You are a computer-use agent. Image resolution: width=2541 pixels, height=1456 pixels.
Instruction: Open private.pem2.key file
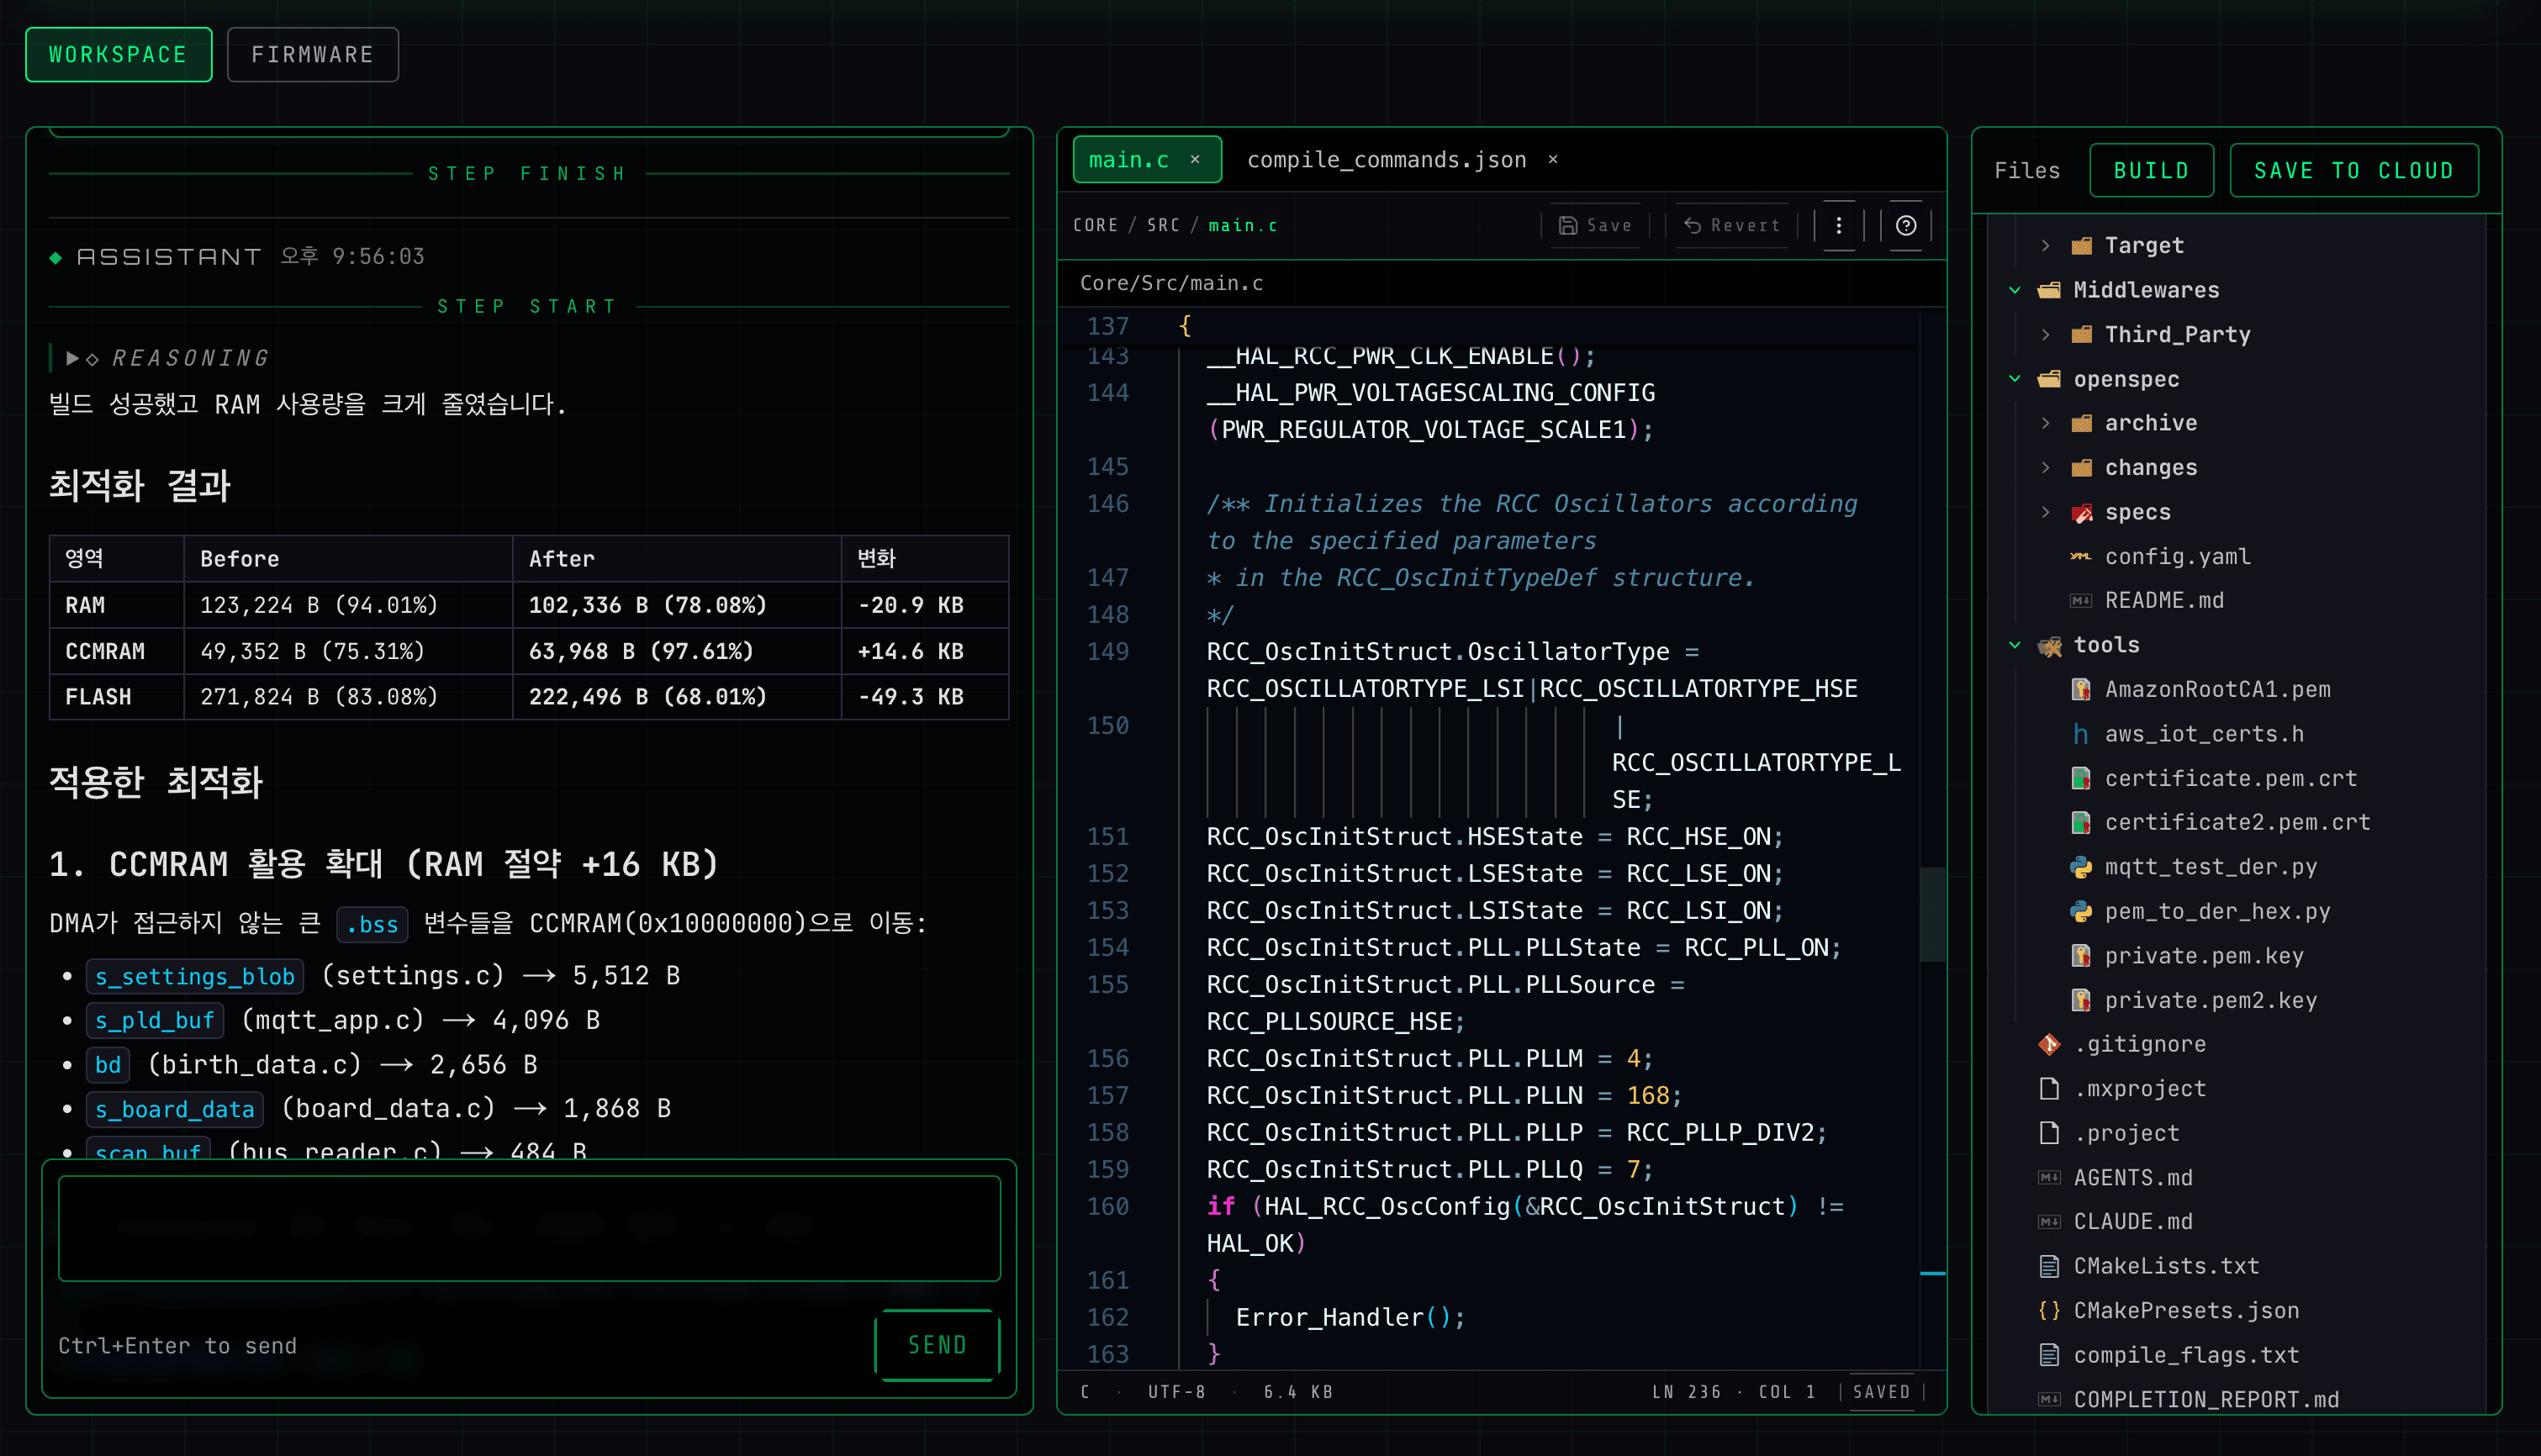(2210, 1001)
